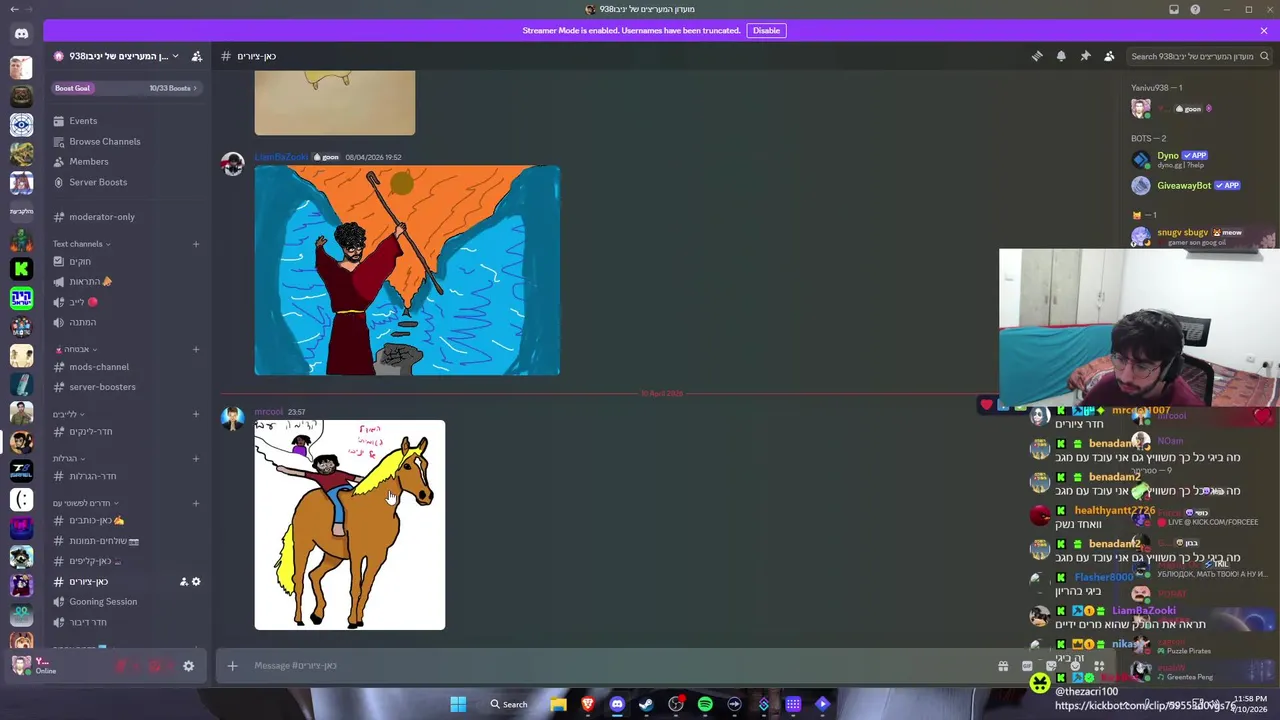Open the Inbox icon in title bar

point(1174,9)
